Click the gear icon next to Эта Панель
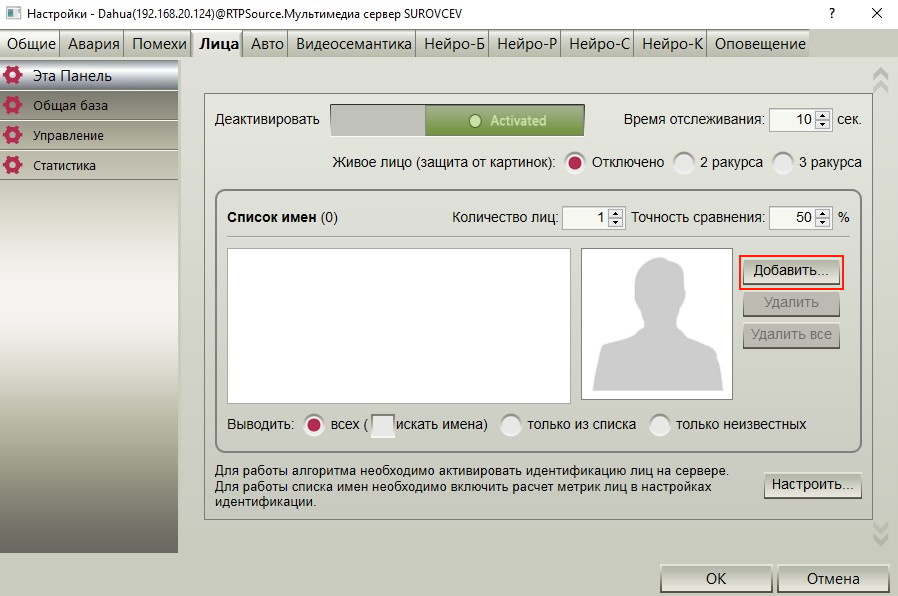This screenshot has height=596, width=898. click(x=12, y=75)
